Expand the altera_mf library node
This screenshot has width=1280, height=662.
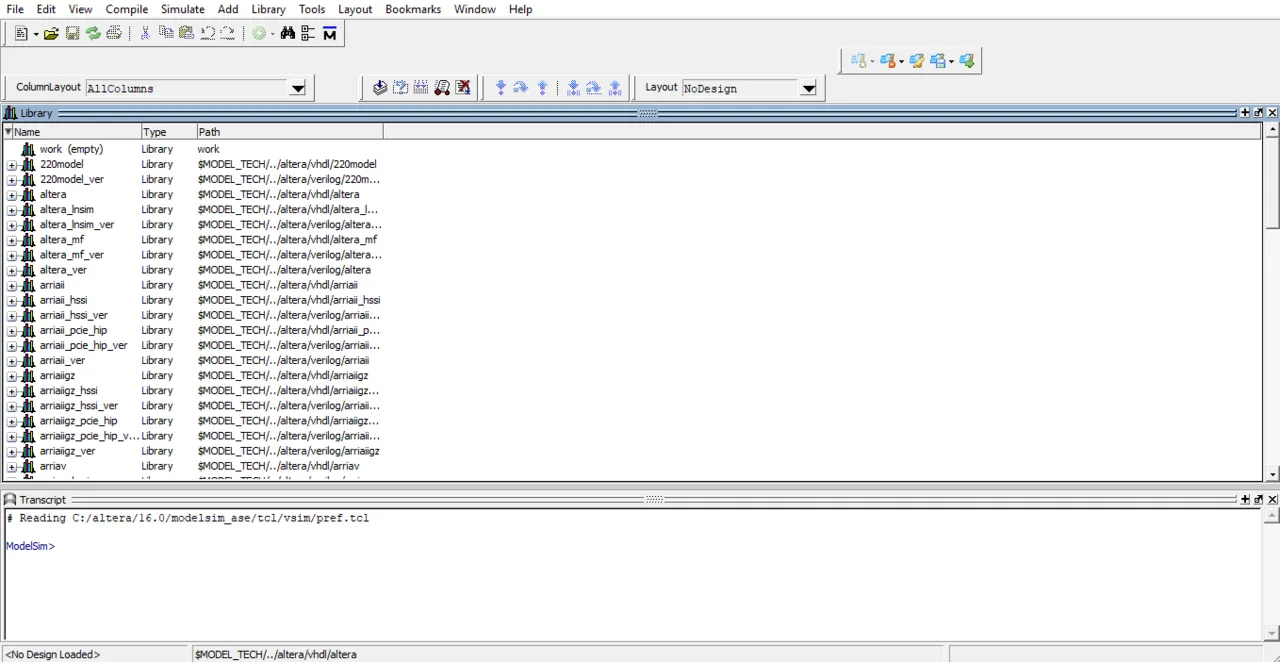click(12, 240)
